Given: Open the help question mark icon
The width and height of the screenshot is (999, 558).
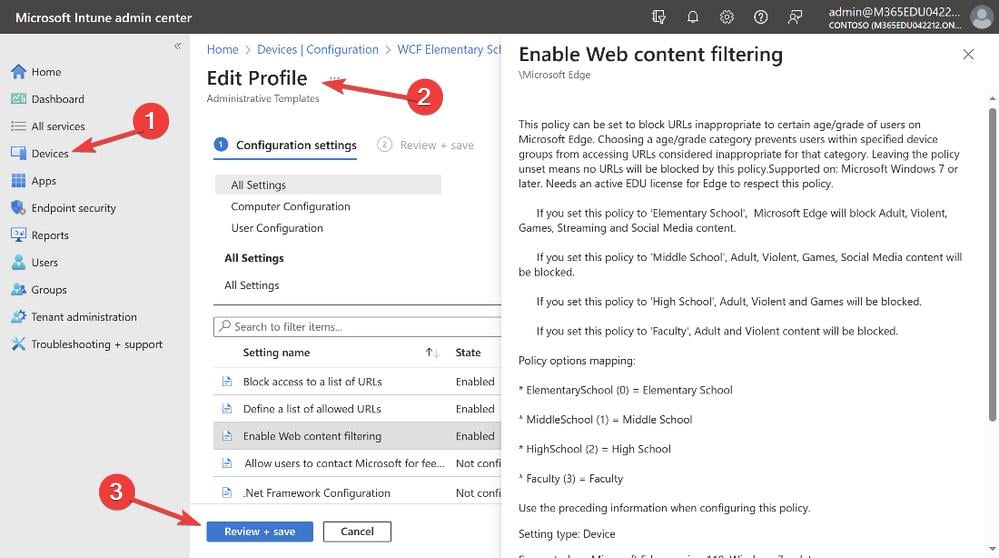Looking at the screenshot, I should tap(761, 17).
